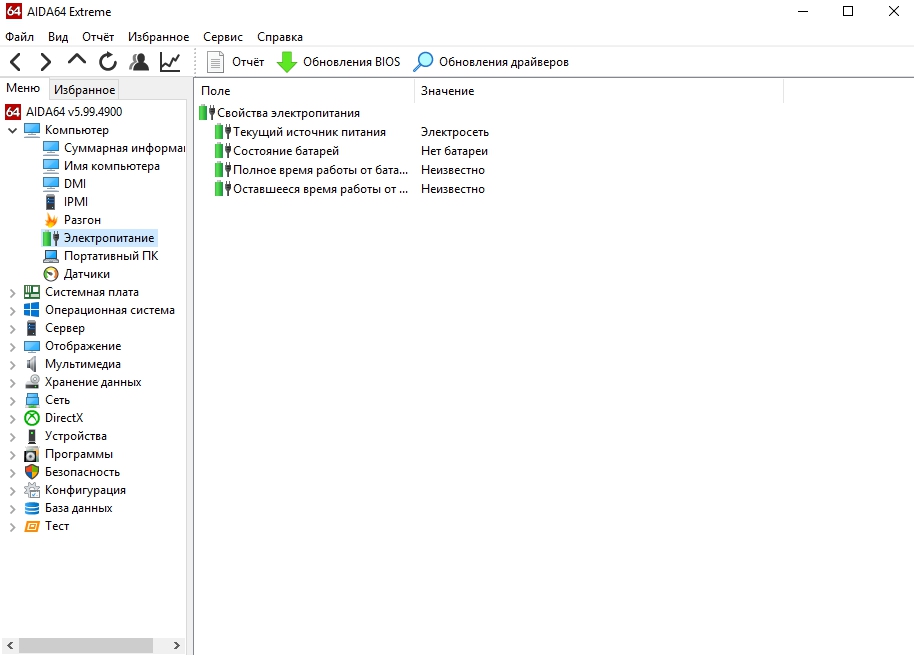
Task: Open the Вид menu
Action: 58,37
